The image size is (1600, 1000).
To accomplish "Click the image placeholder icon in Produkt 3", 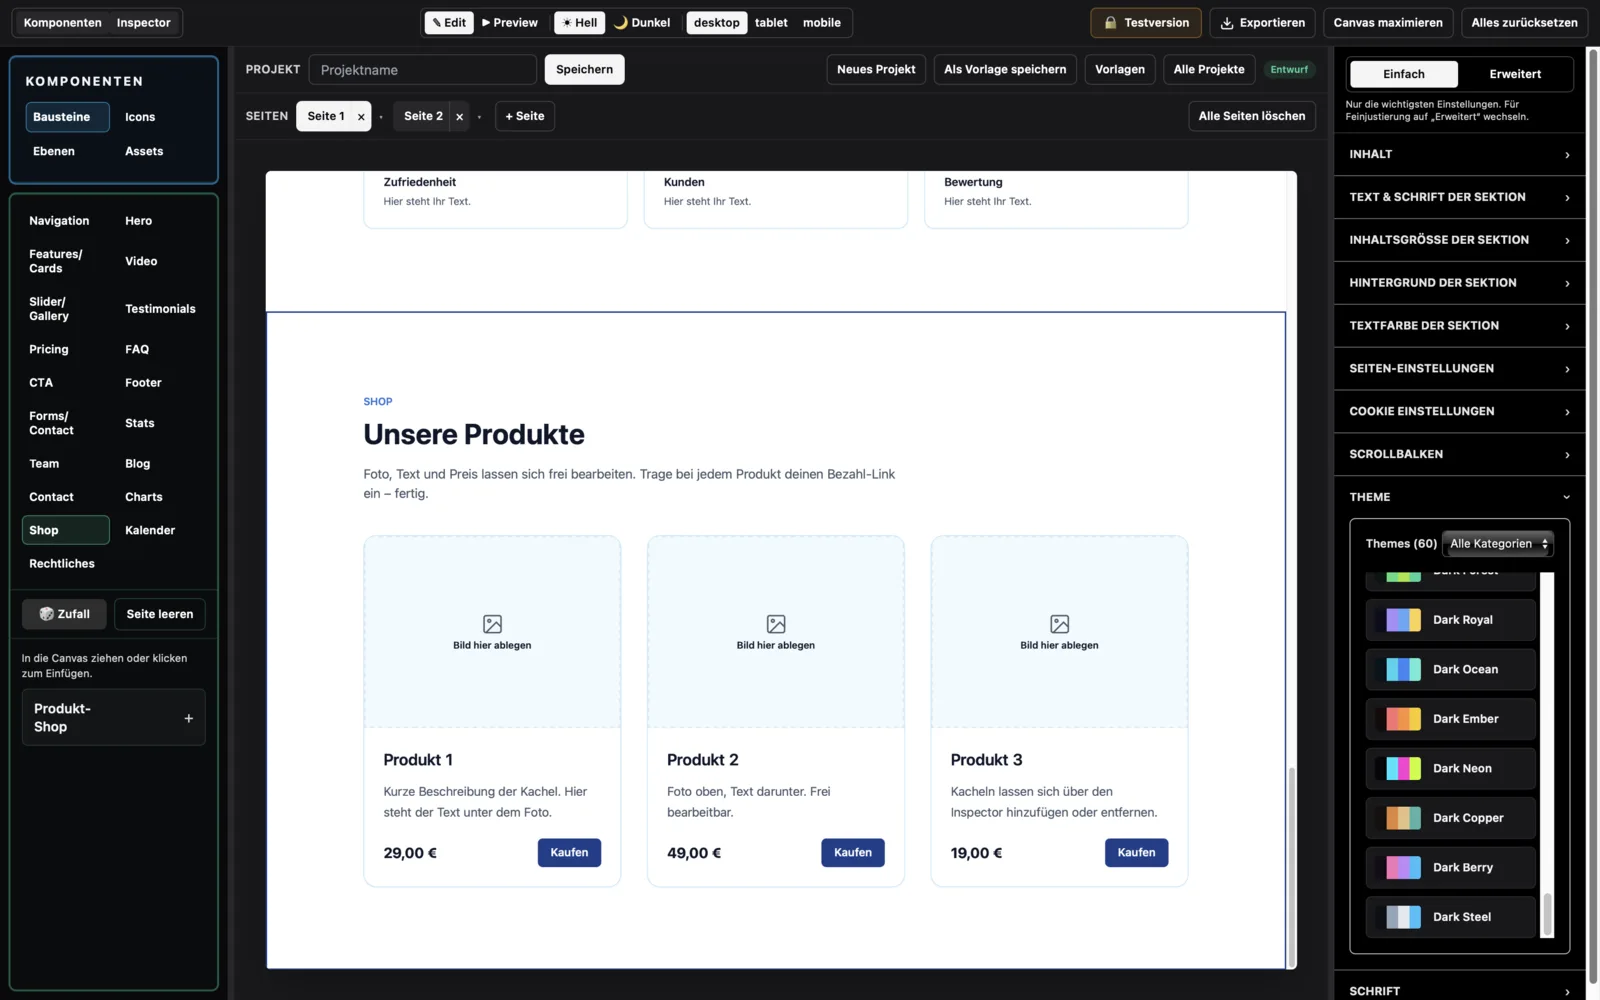I will [x=1059, y=624].
